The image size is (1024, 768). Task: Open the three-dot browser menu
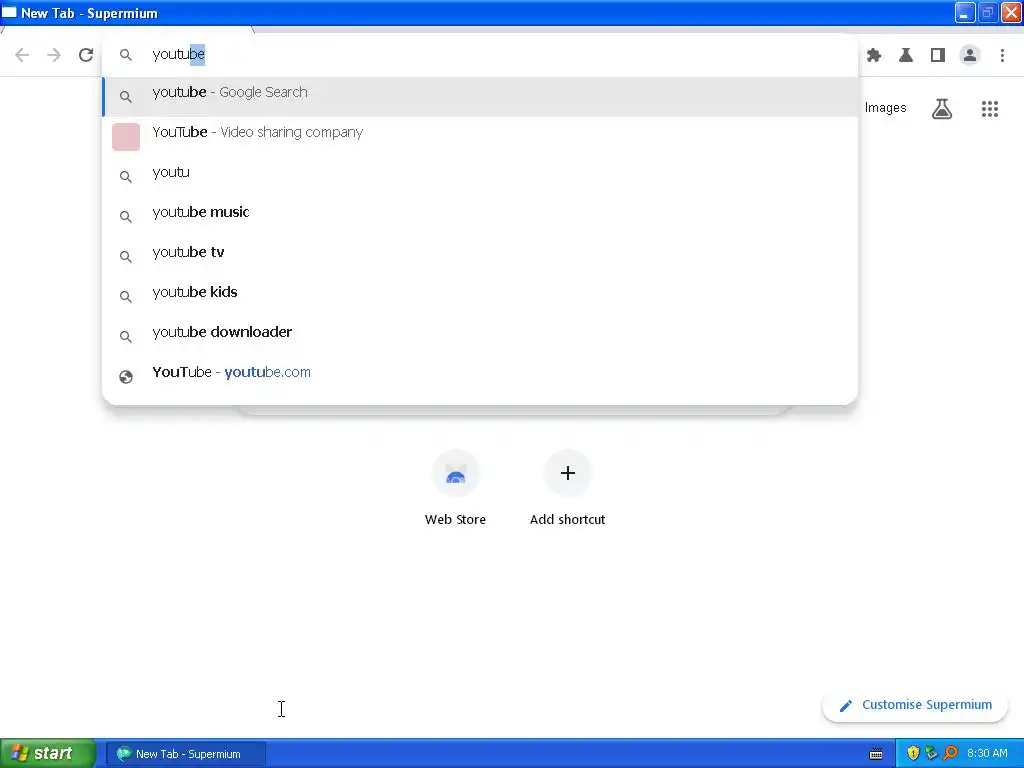pyautogui.click(x=1002, y=56)
